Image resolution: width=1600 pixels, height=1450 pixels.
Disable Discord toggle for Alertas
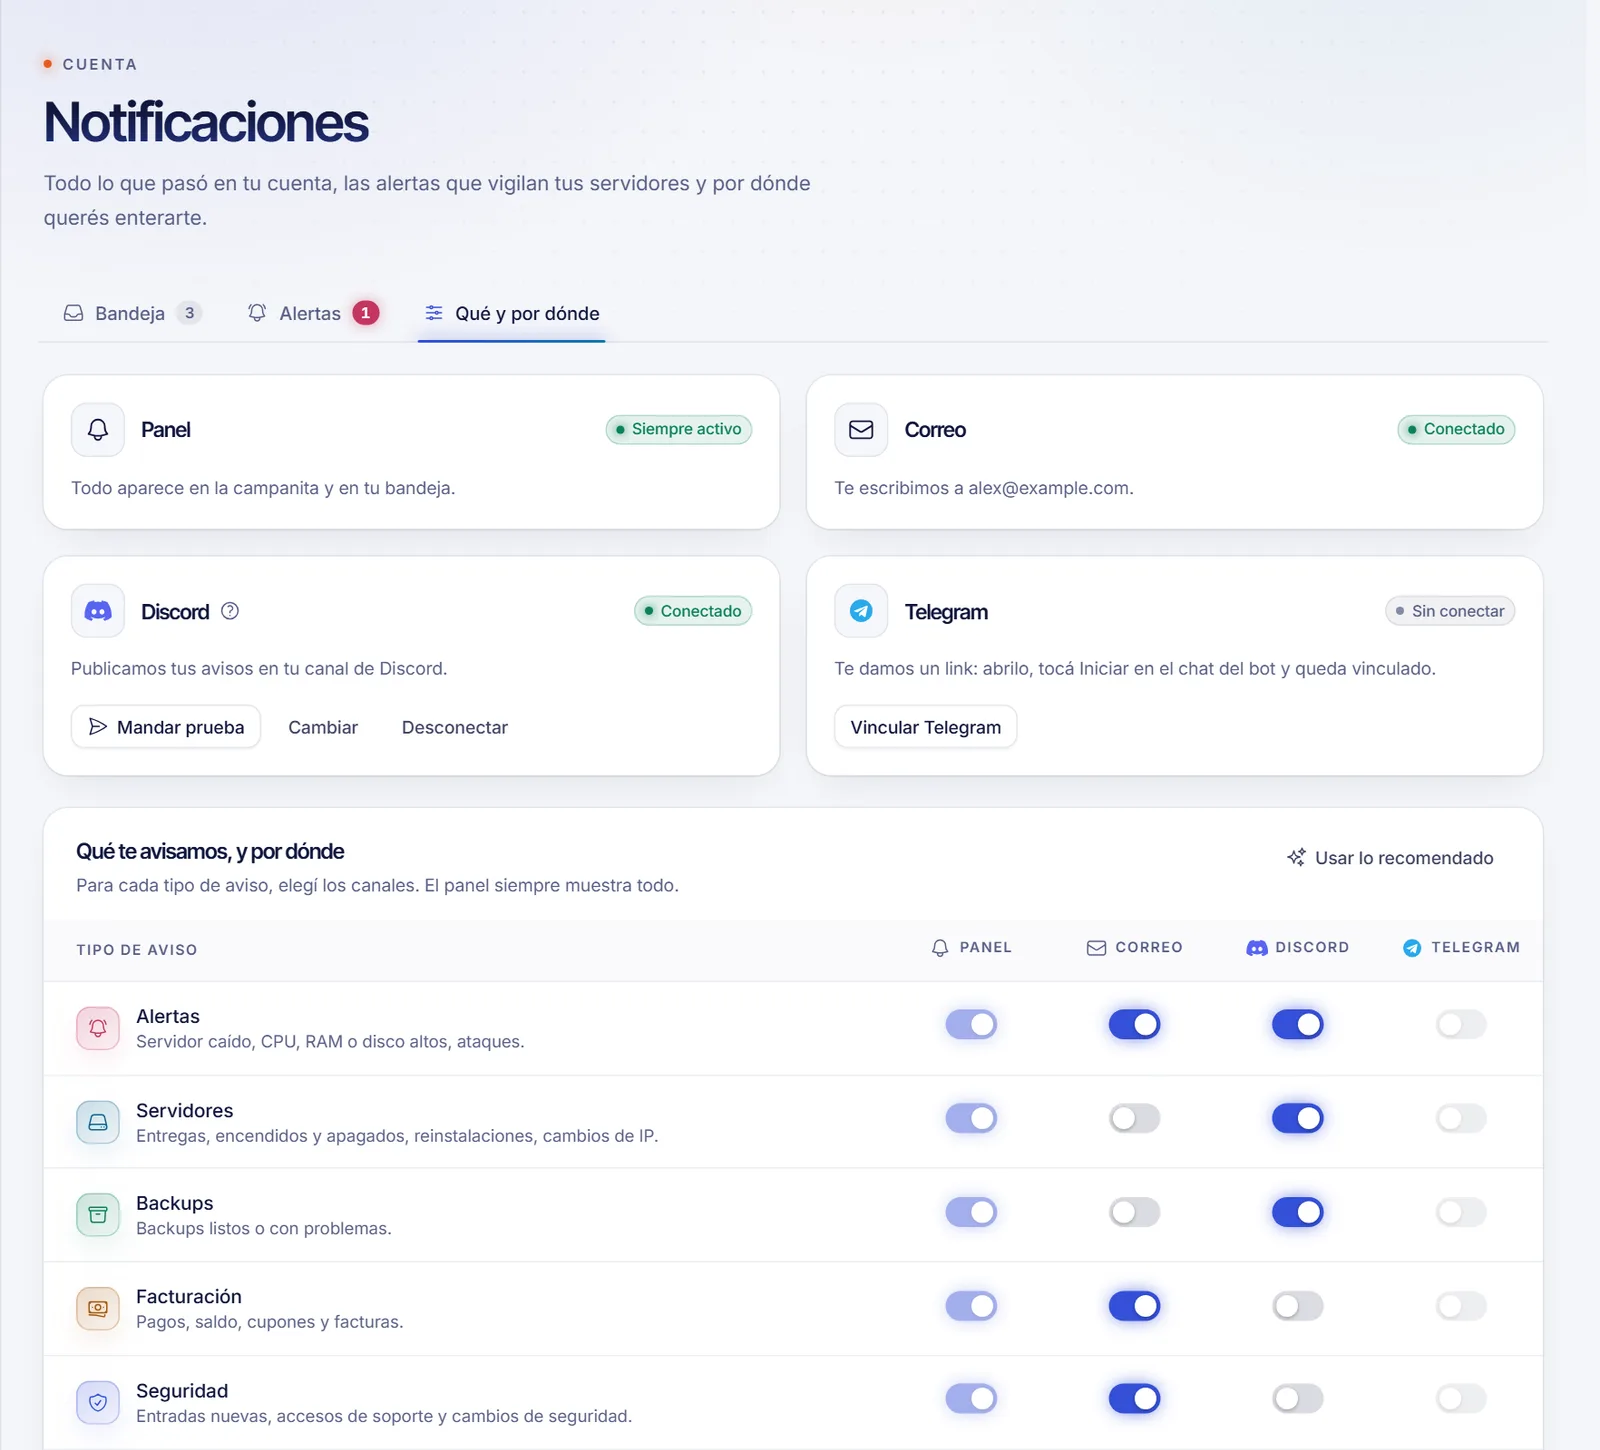tap(1298, 1024)
